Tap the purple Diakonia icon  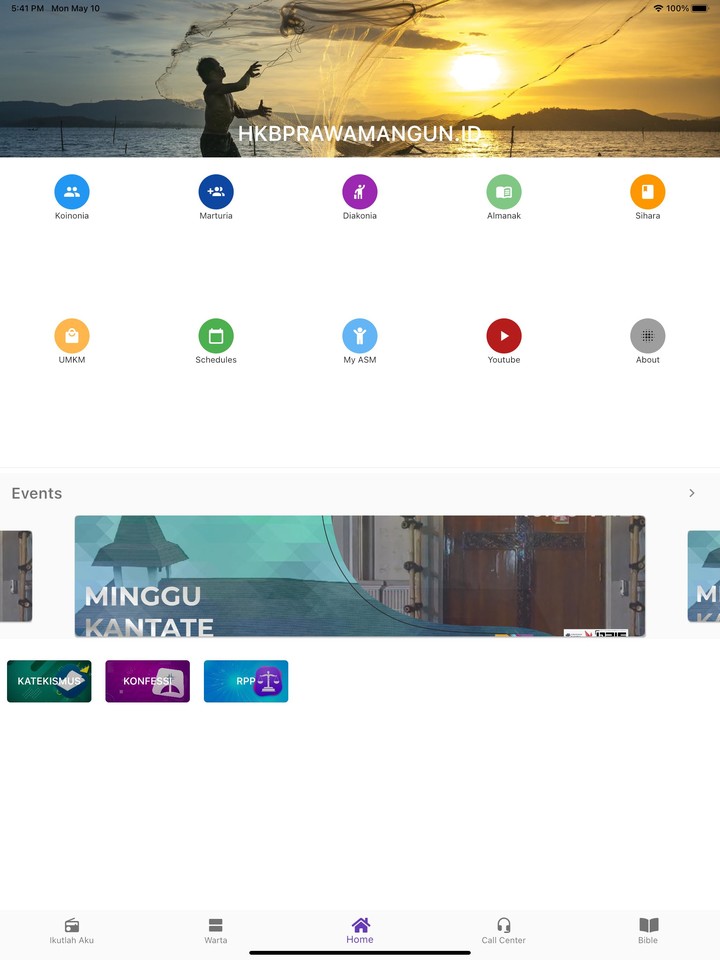(x=359, y=192)
